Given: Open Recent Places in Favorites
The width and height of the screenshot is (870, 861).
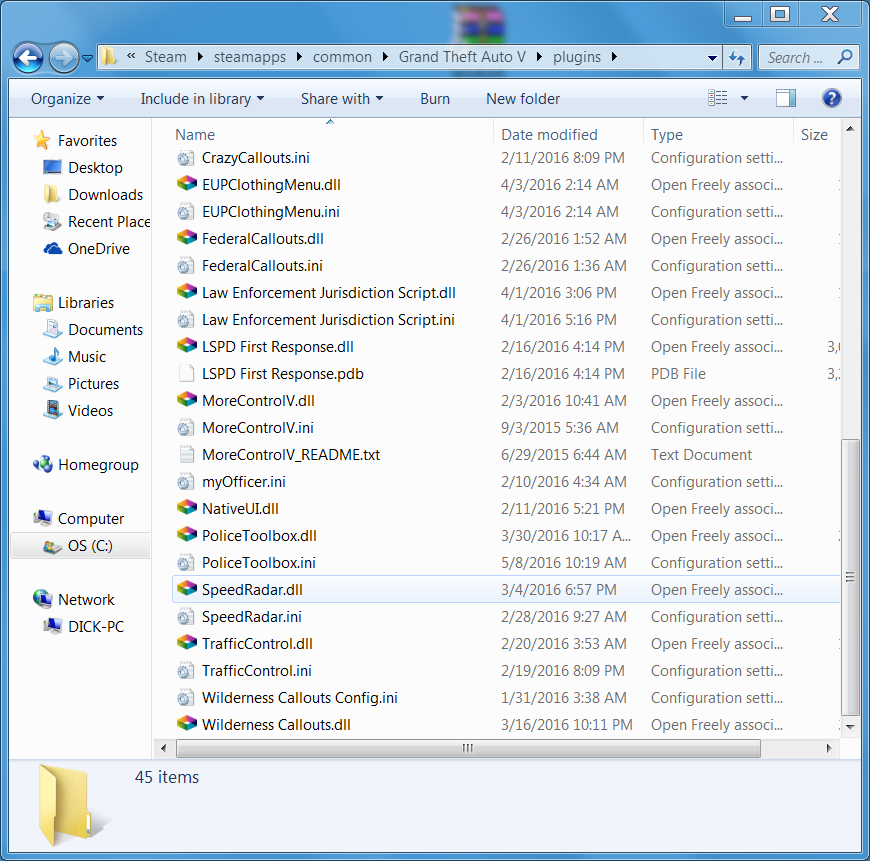Looking at the screenshot, I should pos(97,221).
